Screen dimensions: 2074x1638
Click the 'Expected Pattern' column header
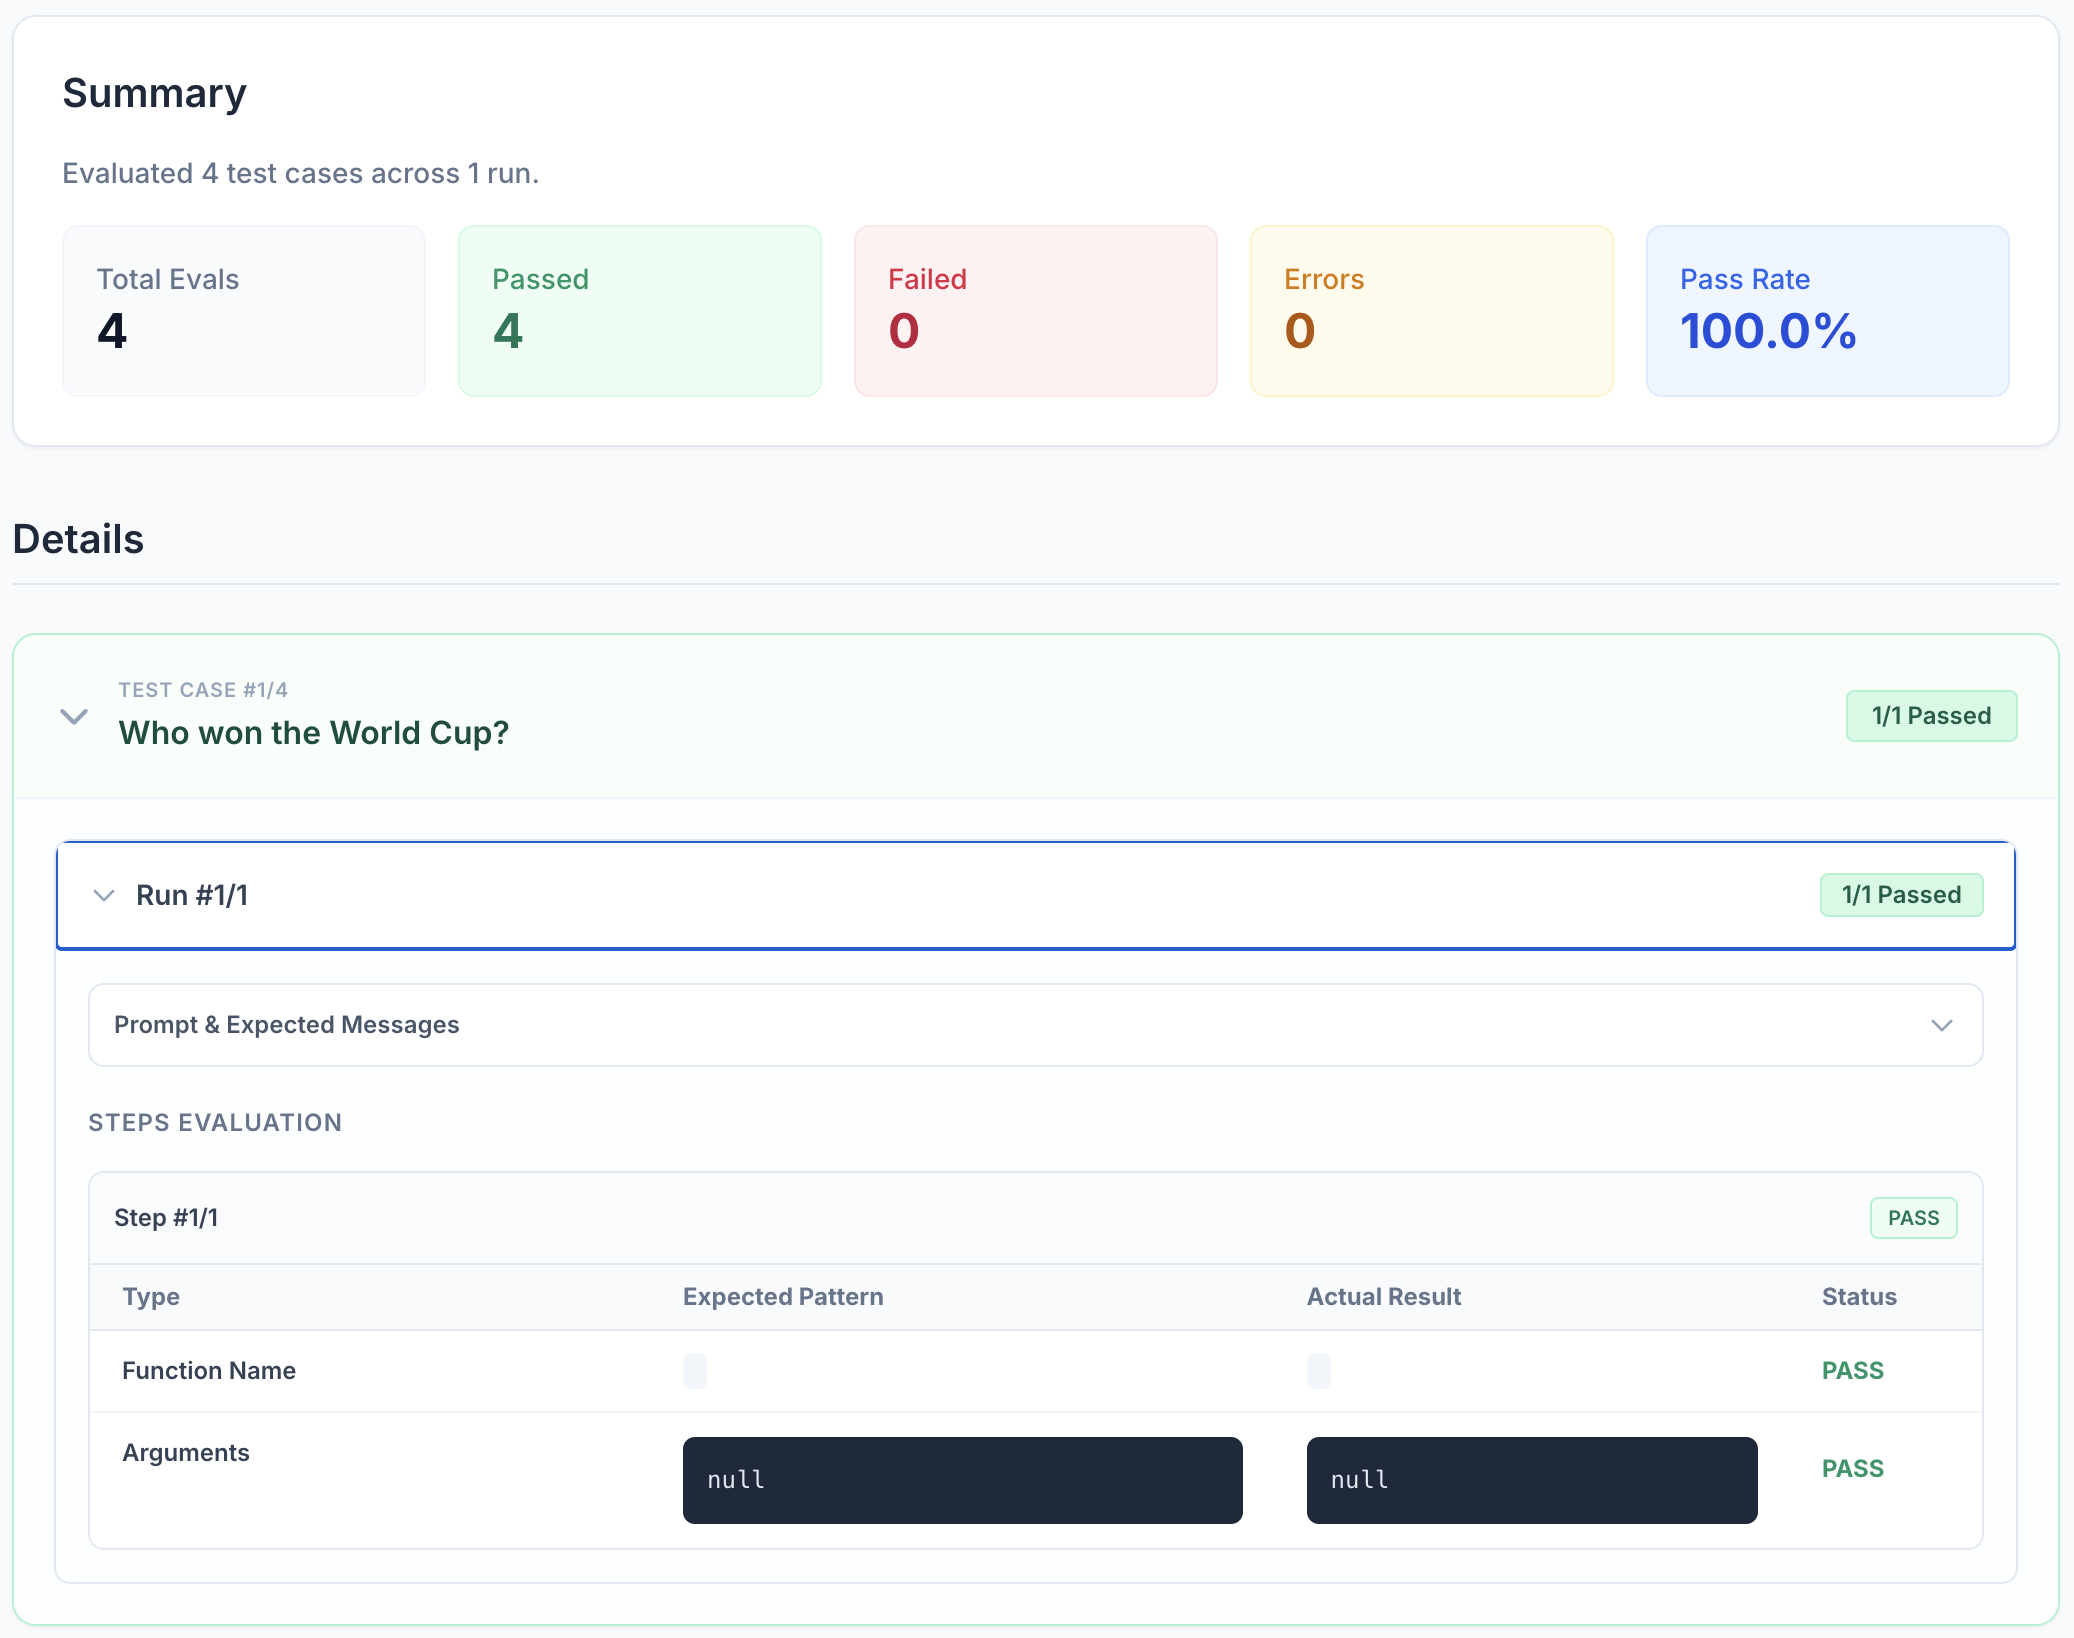coord(783,1296)
